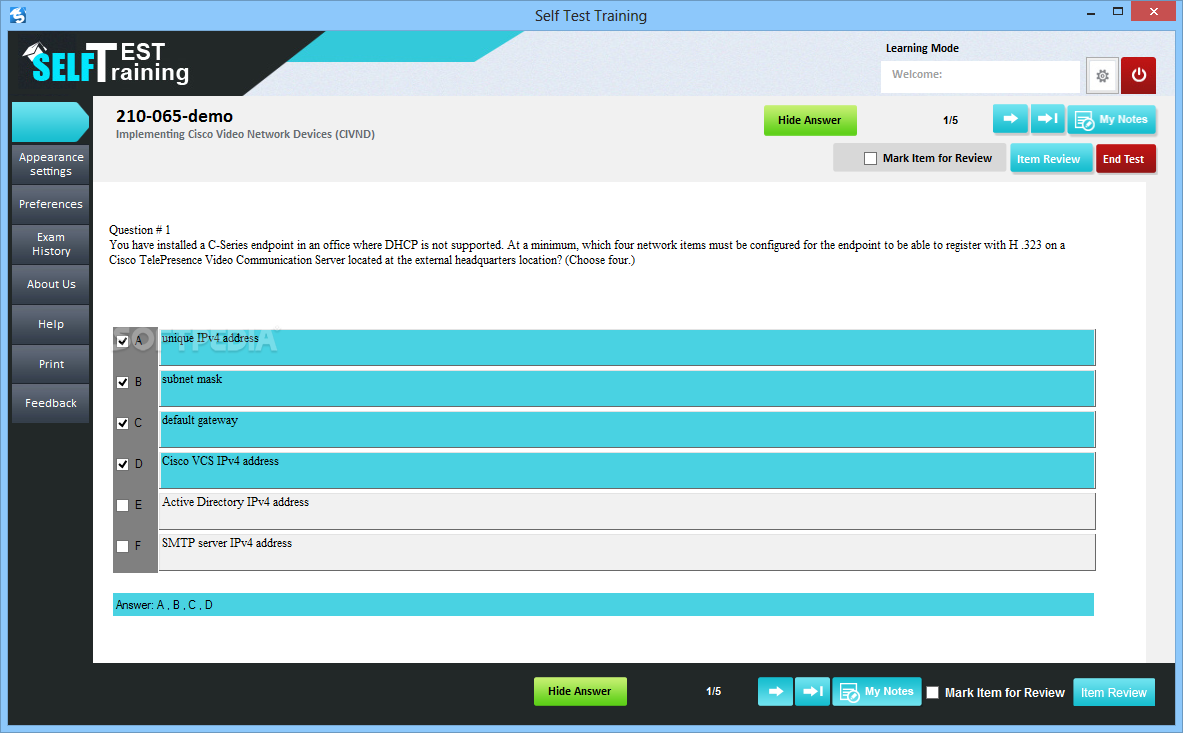This screenshot has height=733, width=1183.
Task: Open Preferences in sidebar
Action: tap(51, 204)
